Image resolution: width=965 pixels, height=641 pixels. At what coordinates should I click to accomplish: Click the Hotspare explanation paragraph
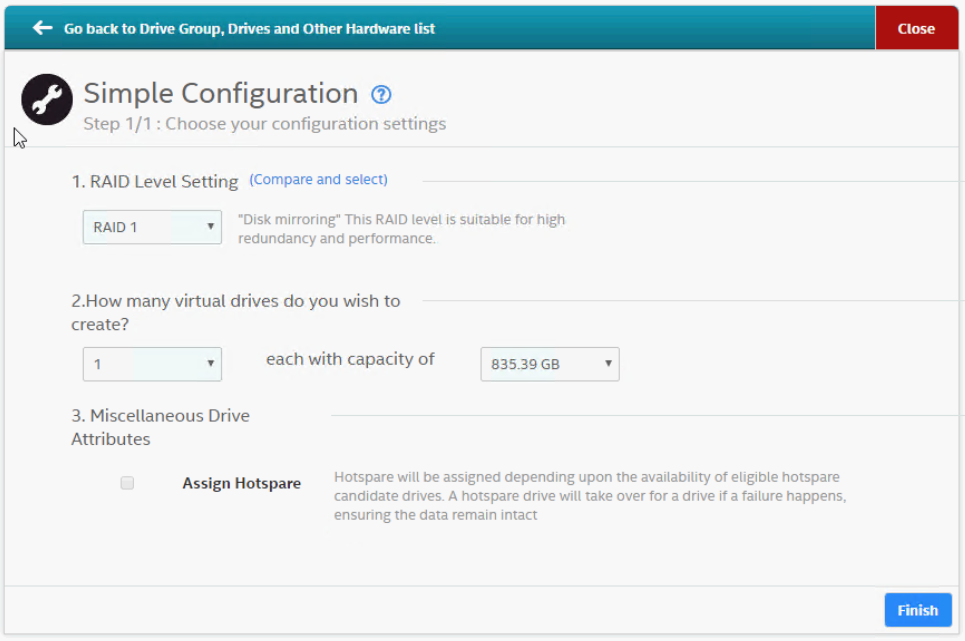[x=590, y=496]
